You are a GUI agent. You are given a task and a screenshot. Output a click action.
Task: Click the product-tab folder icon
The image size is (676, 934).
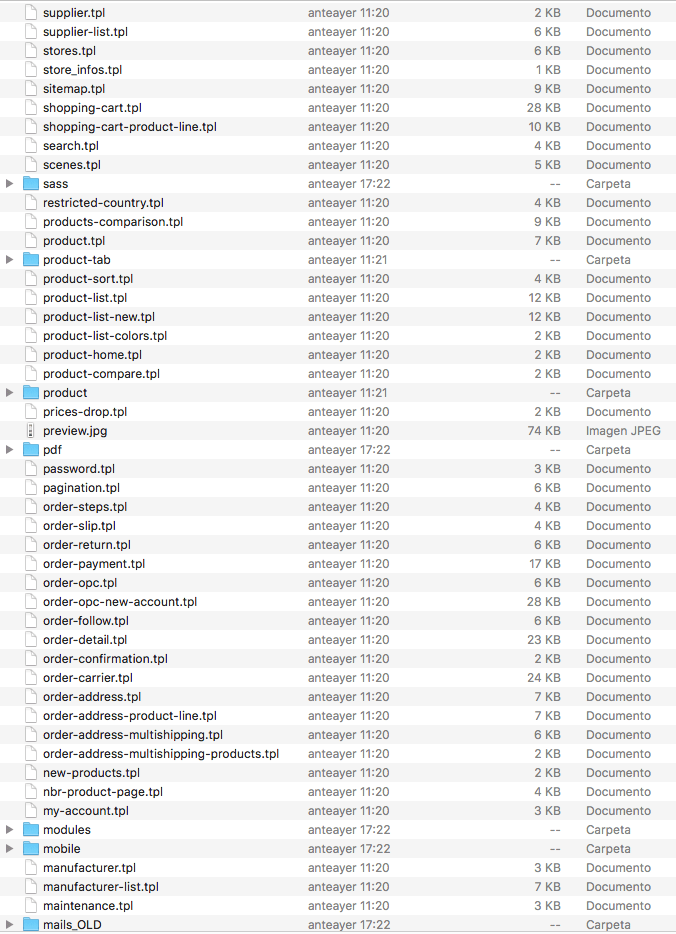pyautogui.click(x=31, y=260)
